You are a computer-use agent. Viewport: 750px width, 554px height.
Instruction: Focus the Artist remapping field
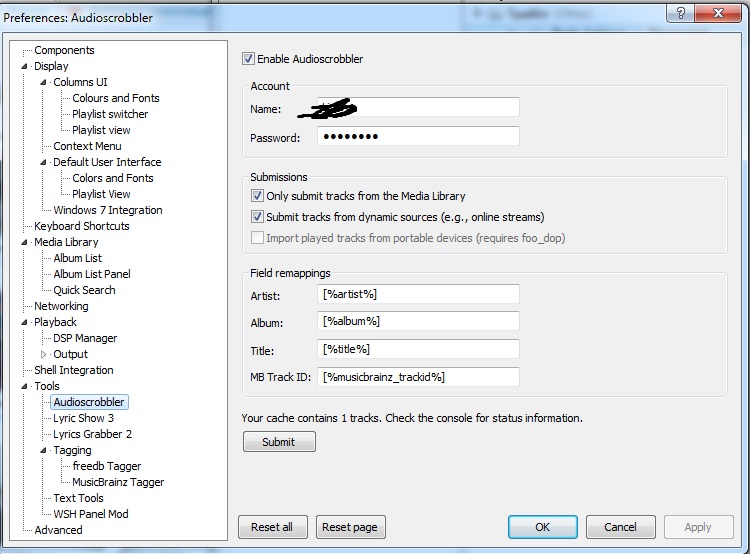[x=418, y=294]
